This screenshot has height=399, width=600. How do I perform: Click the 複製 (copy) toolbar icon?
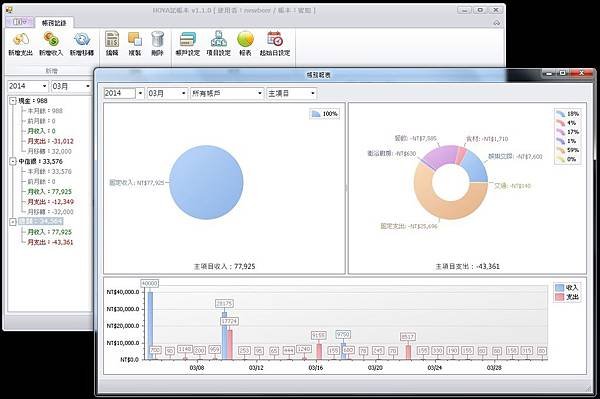[x=135, y=39]
